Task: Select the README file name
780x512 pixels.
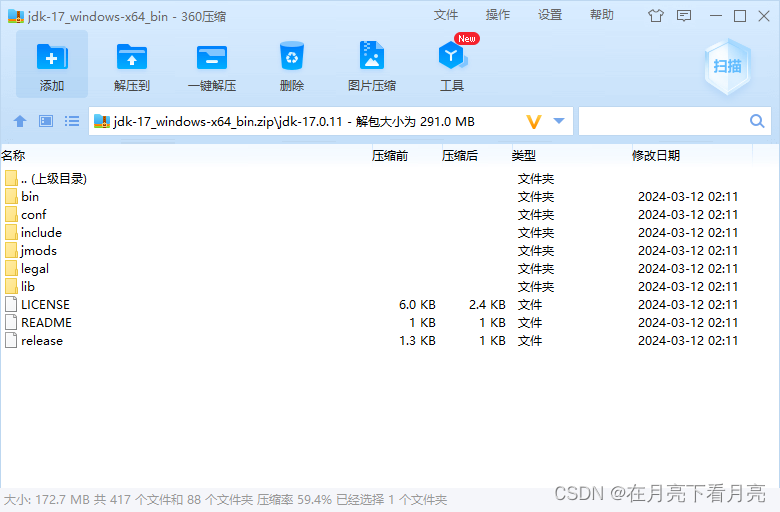Action: click(46, 322)
